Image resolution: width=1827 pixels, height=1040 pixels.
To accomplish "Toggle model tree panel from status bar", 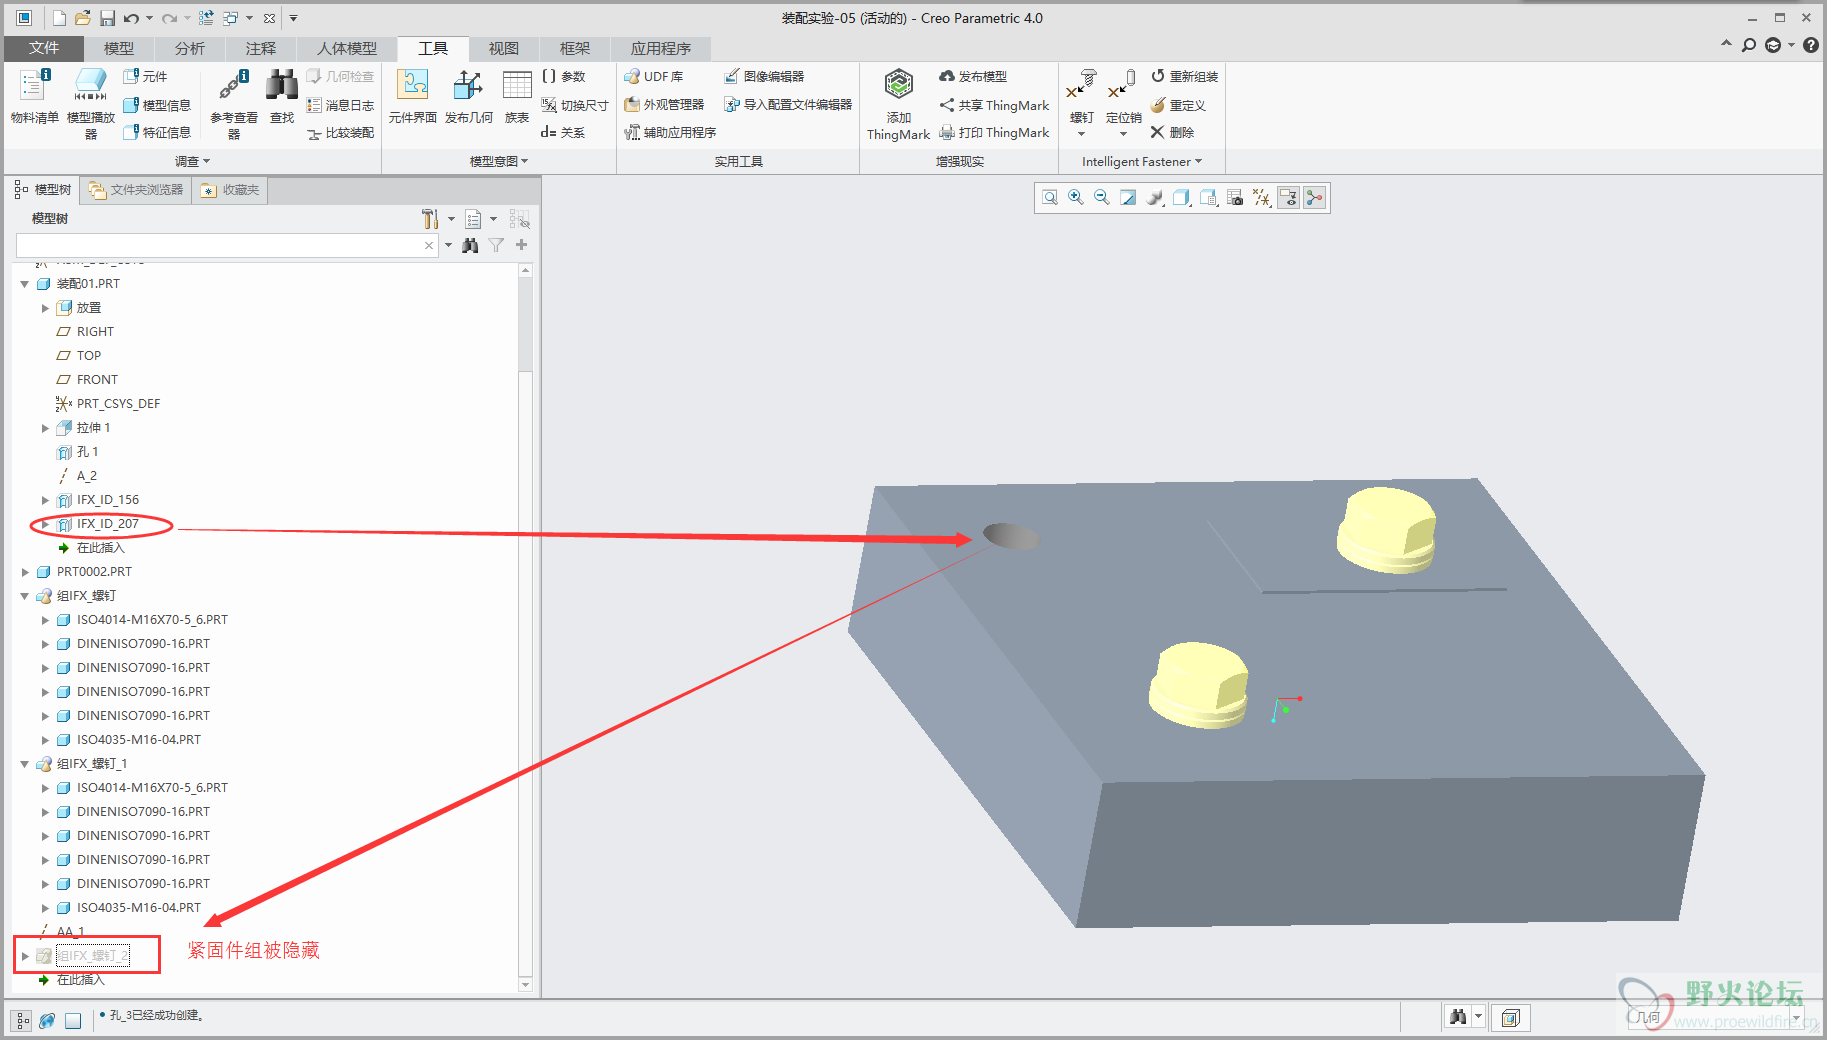I will click(x=22, y=1020).
